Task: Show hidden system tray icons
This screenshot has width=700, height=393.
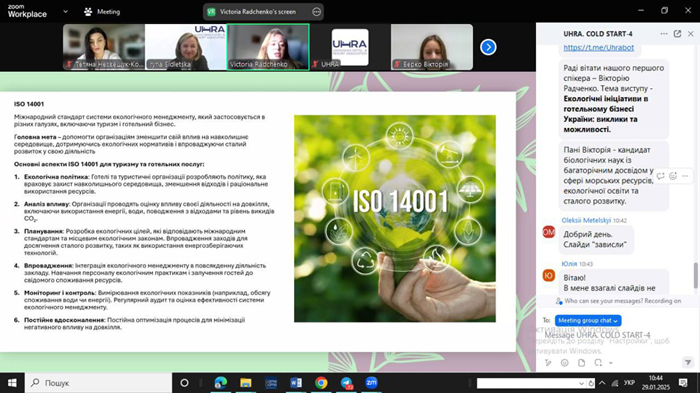Action: coord(602,383)
